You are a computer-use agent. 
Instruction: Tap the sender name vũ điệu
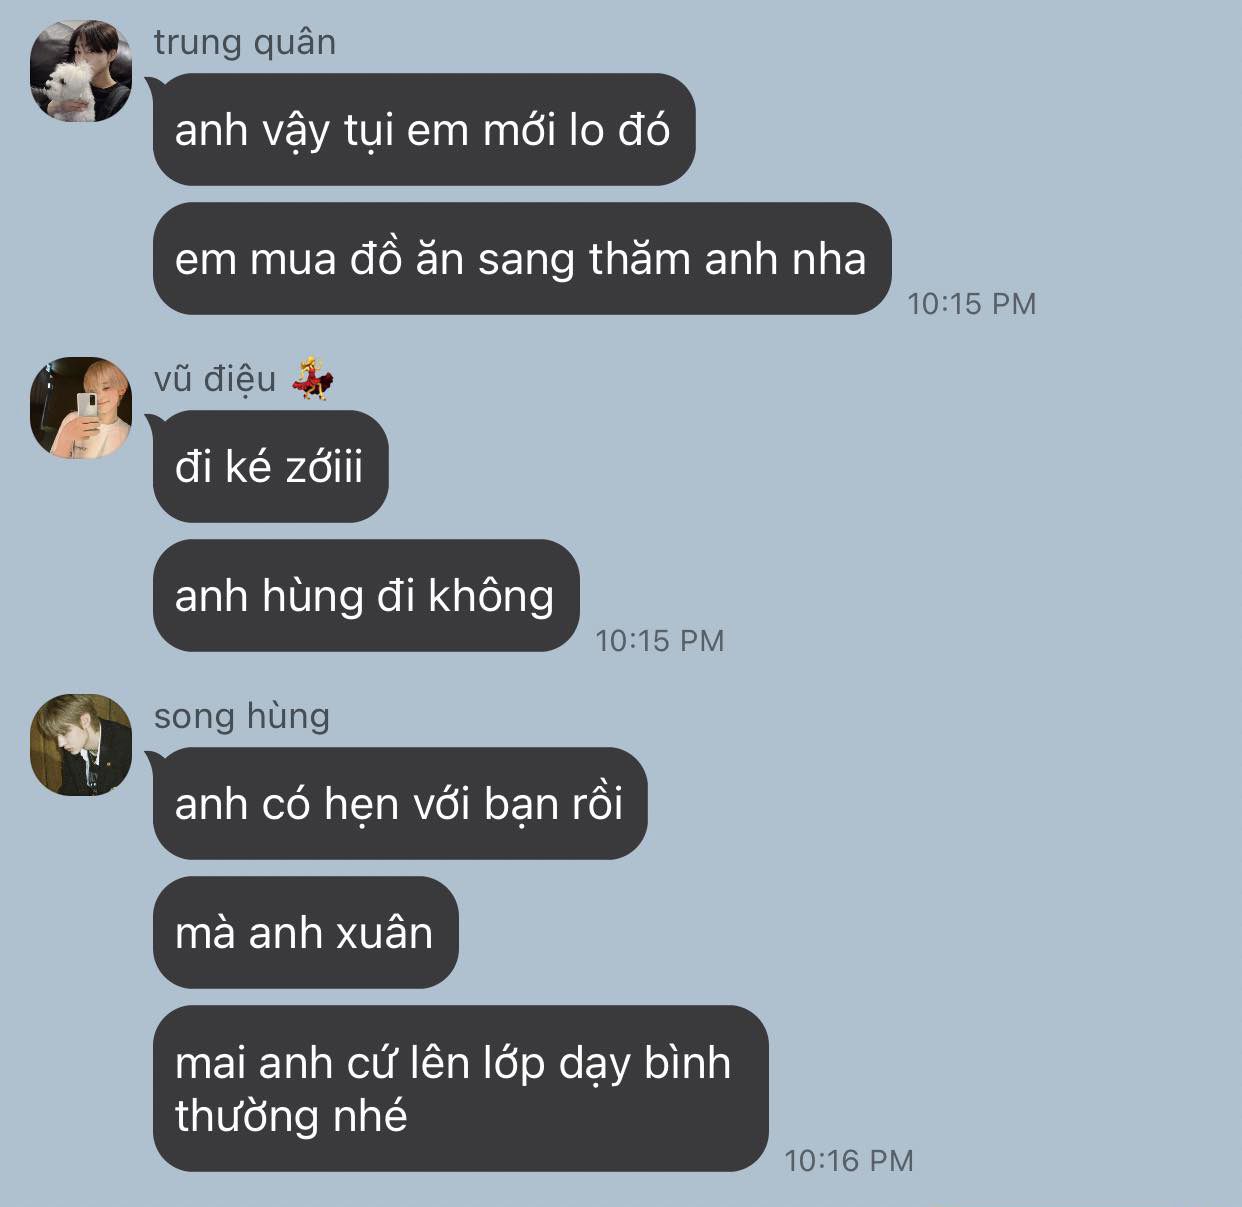[215, 379]
